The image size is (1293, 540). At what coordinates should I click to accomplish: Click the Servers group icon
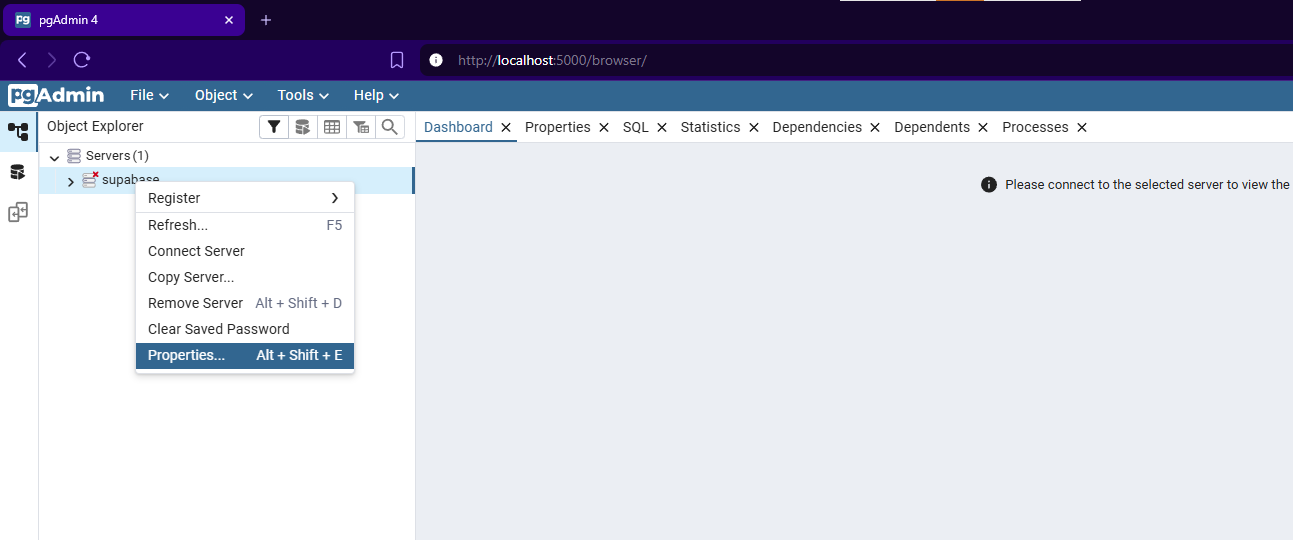pos(74,156)
